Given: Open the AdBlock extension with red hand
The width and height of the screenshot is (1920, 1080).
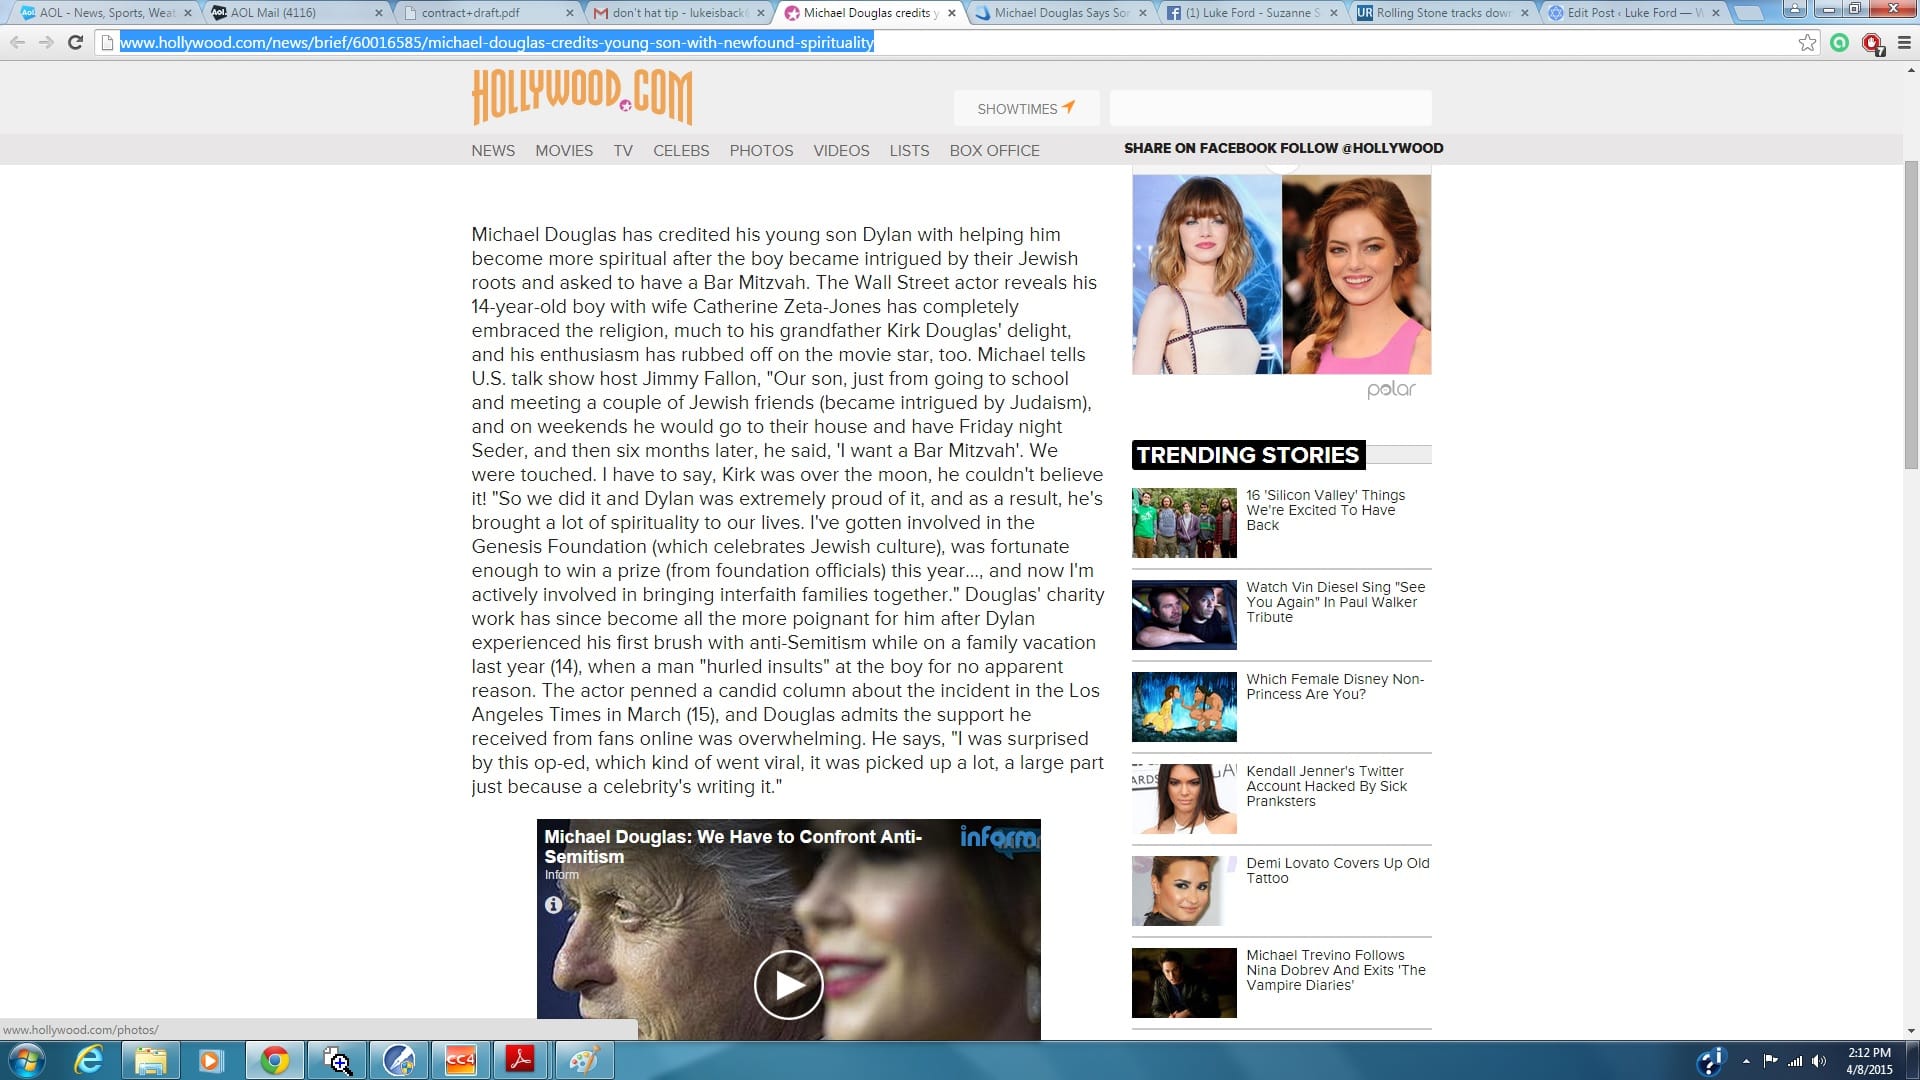Looking at the screenshot, I should click(x=1872, y=43).
